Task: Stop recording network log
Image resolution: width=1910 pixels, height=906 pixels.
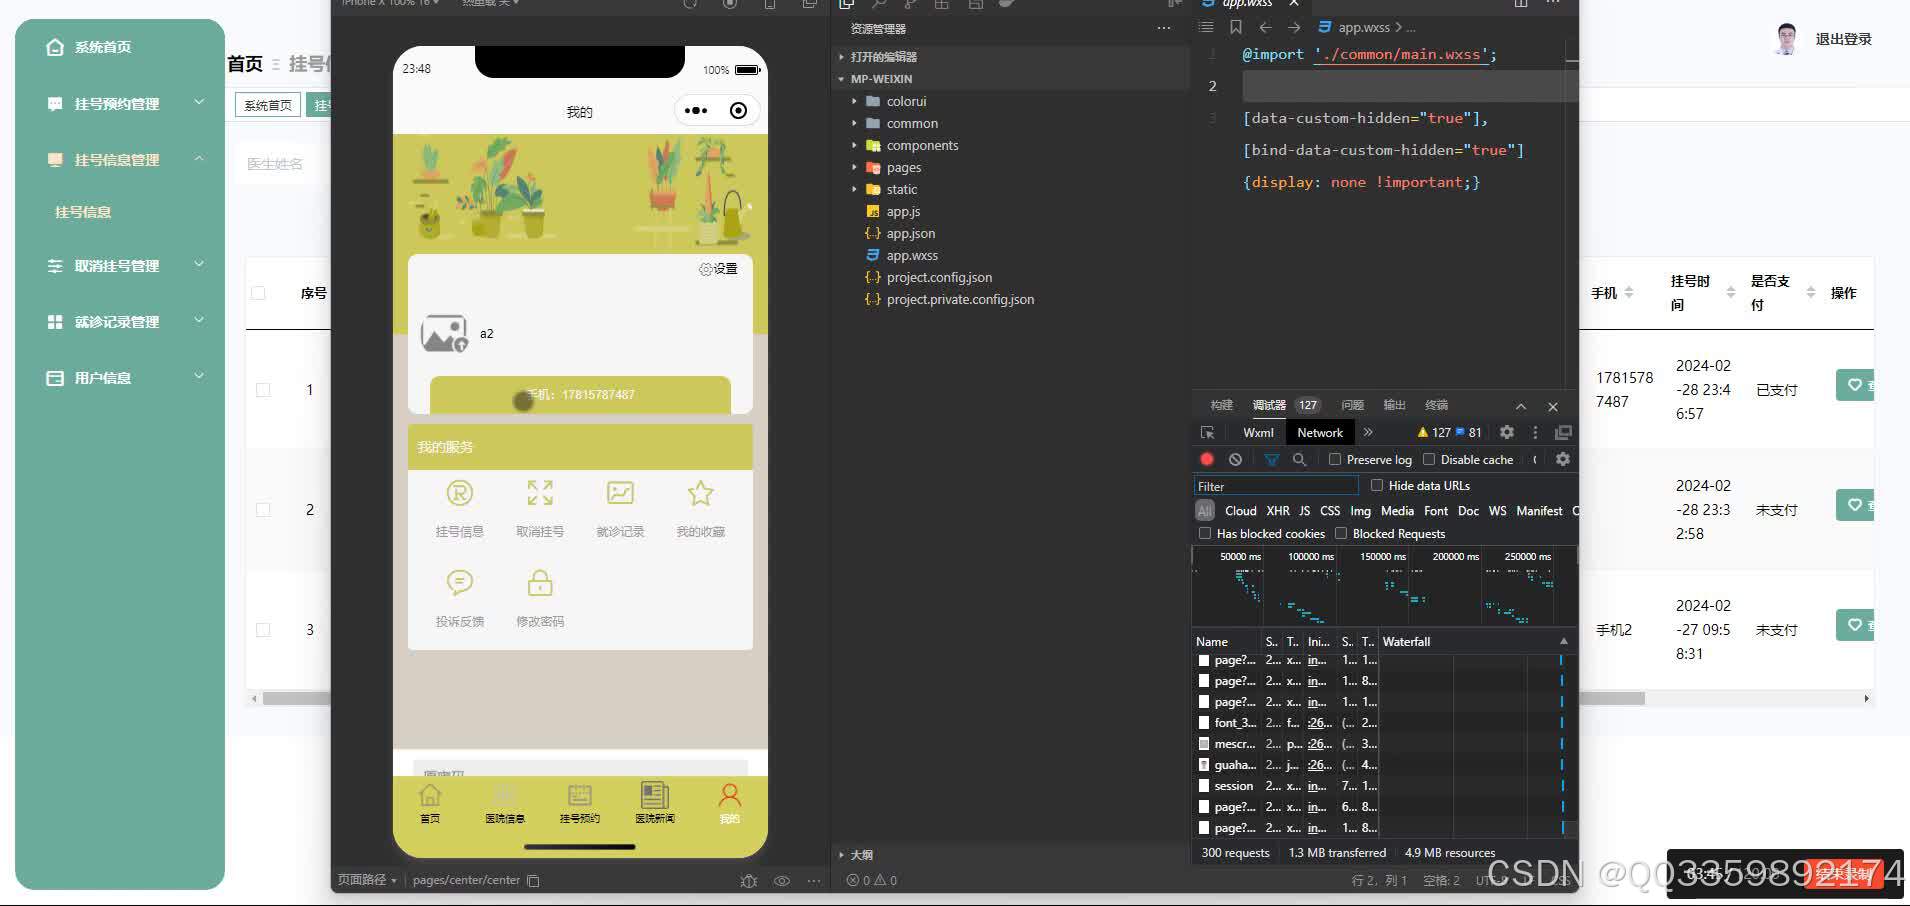Action: pyautogui.click(x=1207, y=459)
